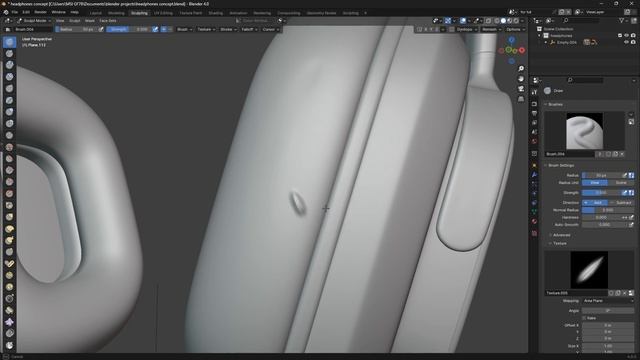
Task: Open the Texture properties tab icon
Action: 534,233
